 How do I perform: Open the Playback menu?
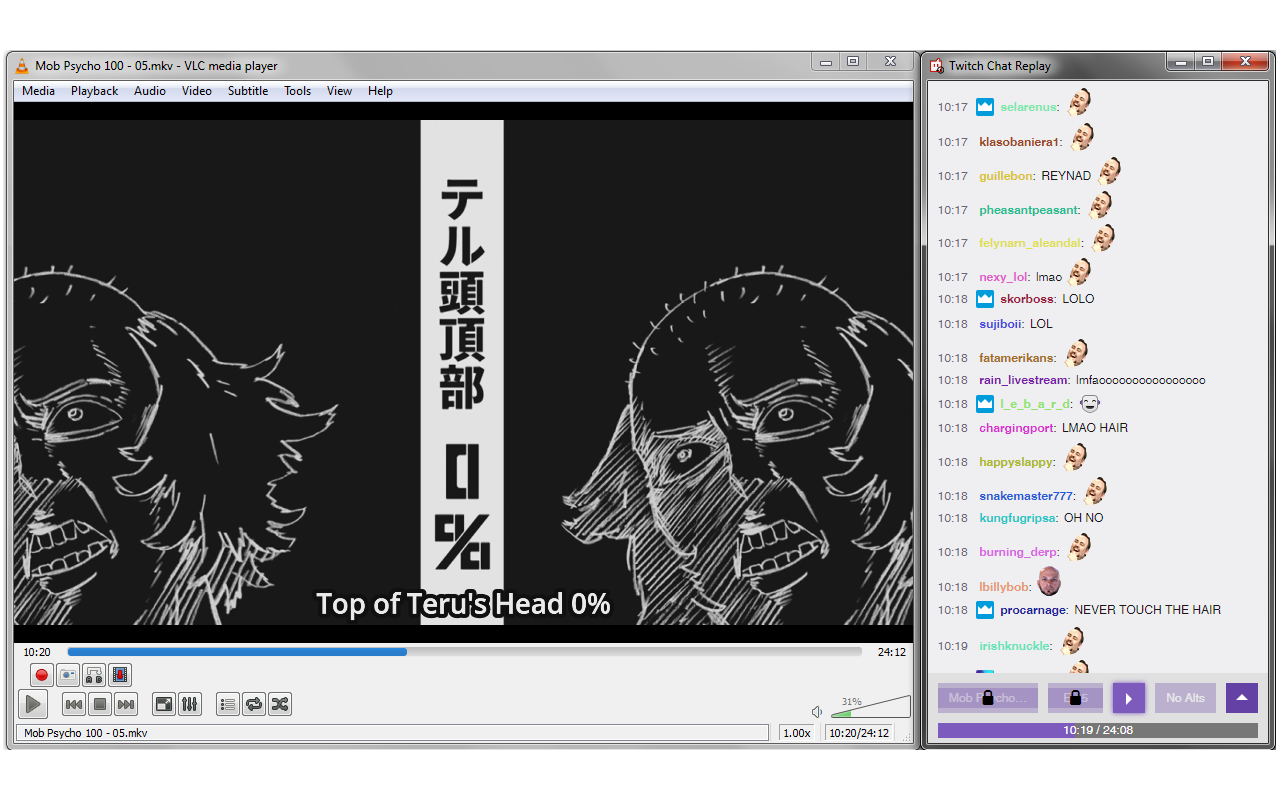[94, 91]
